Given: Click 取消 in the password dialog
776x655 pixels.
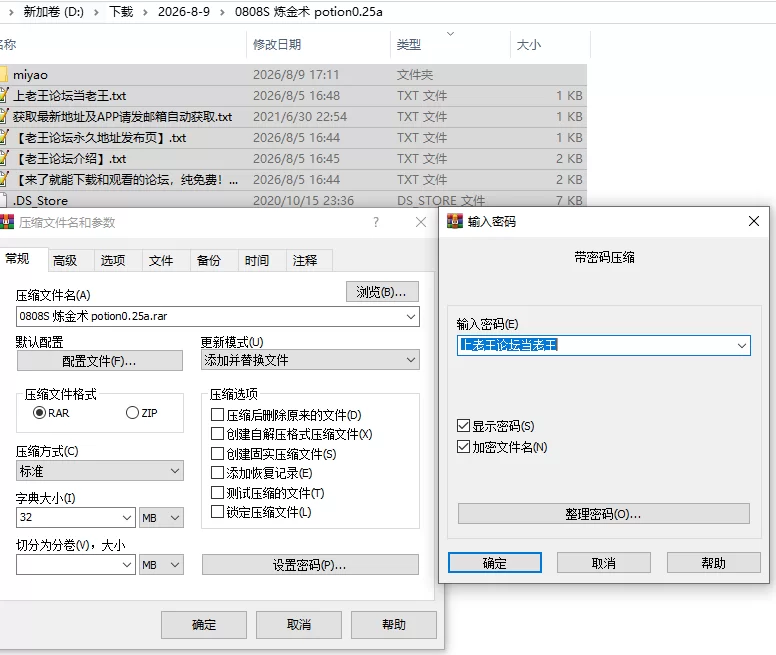Looking at the screenshot, I should point(604,563).
